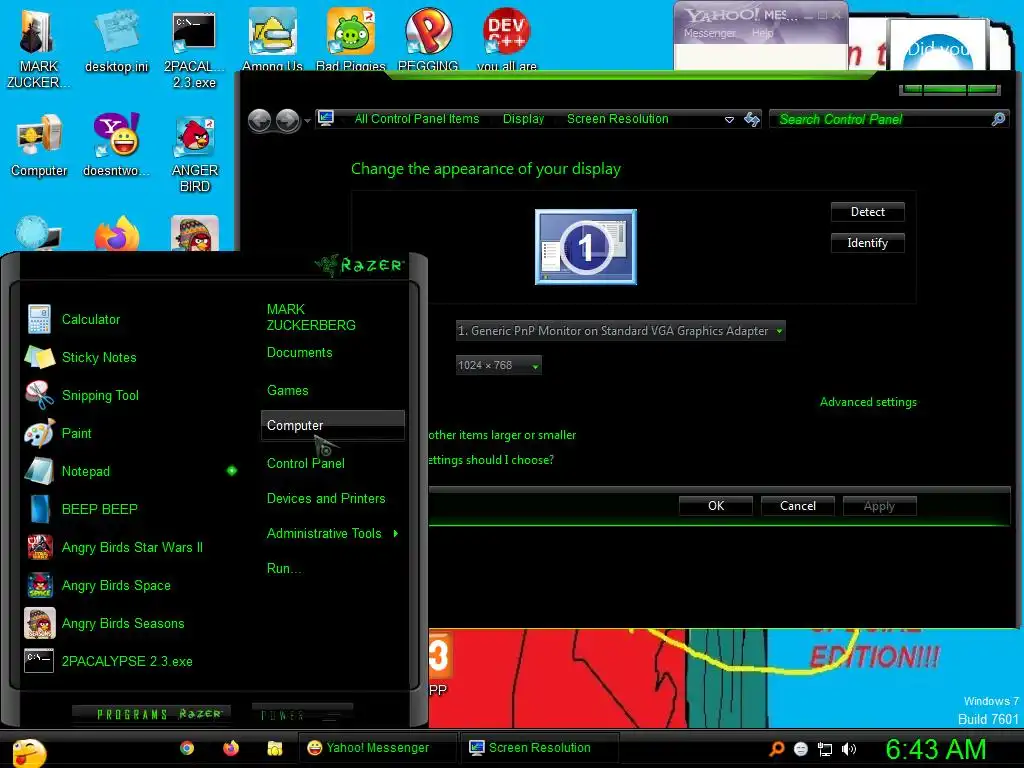Select 2PACAL 2.3.exe desktop shortcut
The image size is (1024, 768).
pyautogui.click(x=194, y=49)
